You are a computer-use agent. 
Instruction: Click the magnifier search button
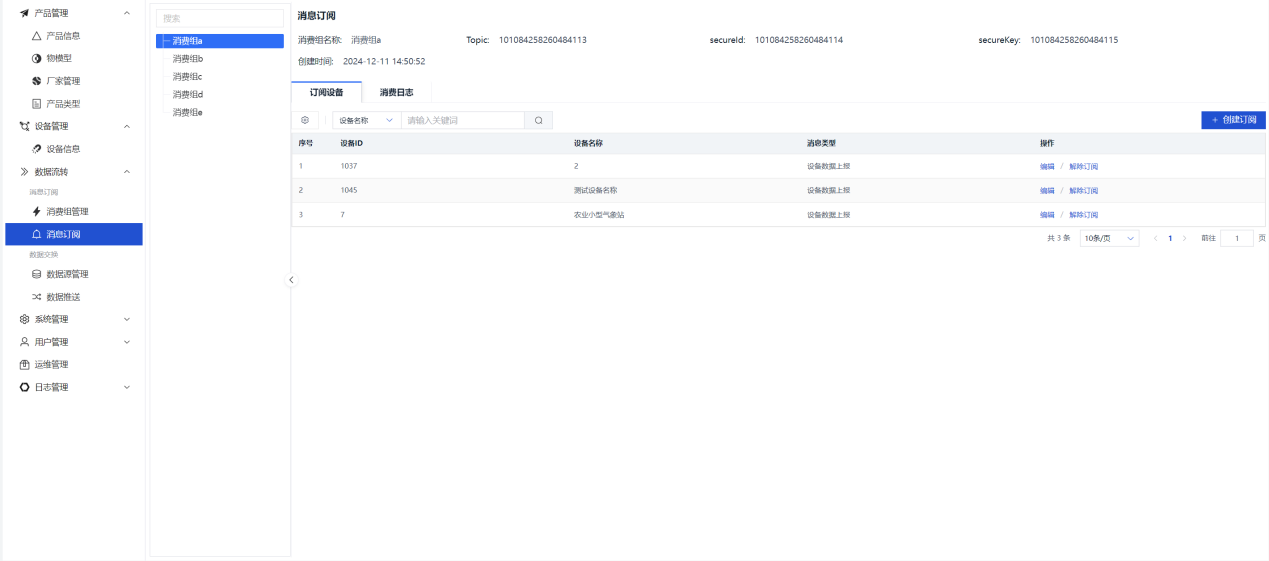[x=538, y=120]
